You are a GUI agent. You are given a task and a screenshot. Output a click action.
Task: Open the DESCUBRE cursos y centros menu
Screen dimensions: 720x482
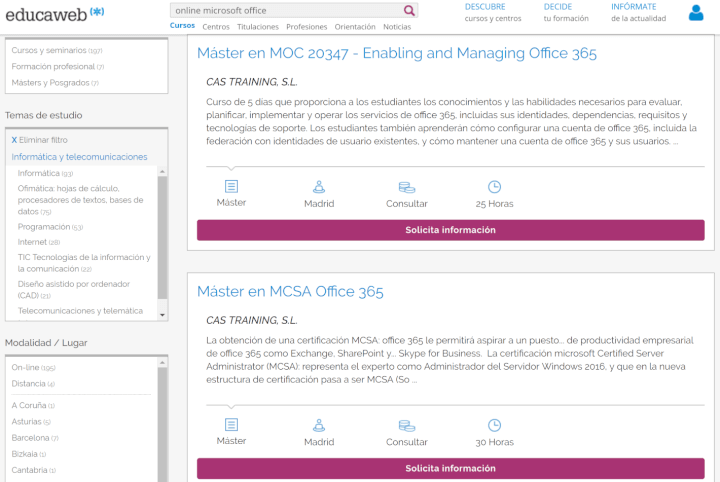click(493, 12)
